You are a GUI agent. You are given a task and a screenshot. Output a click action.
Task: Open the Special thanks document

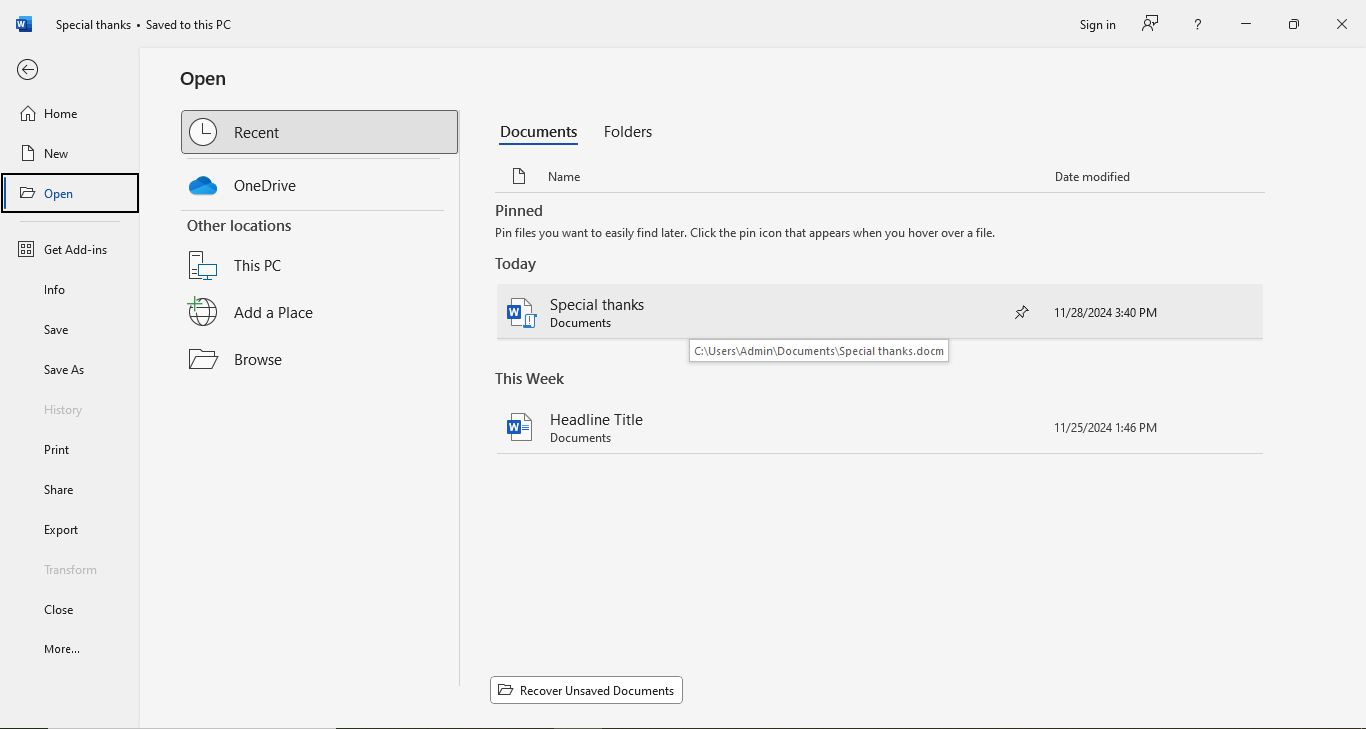click(x=880, y=312)
